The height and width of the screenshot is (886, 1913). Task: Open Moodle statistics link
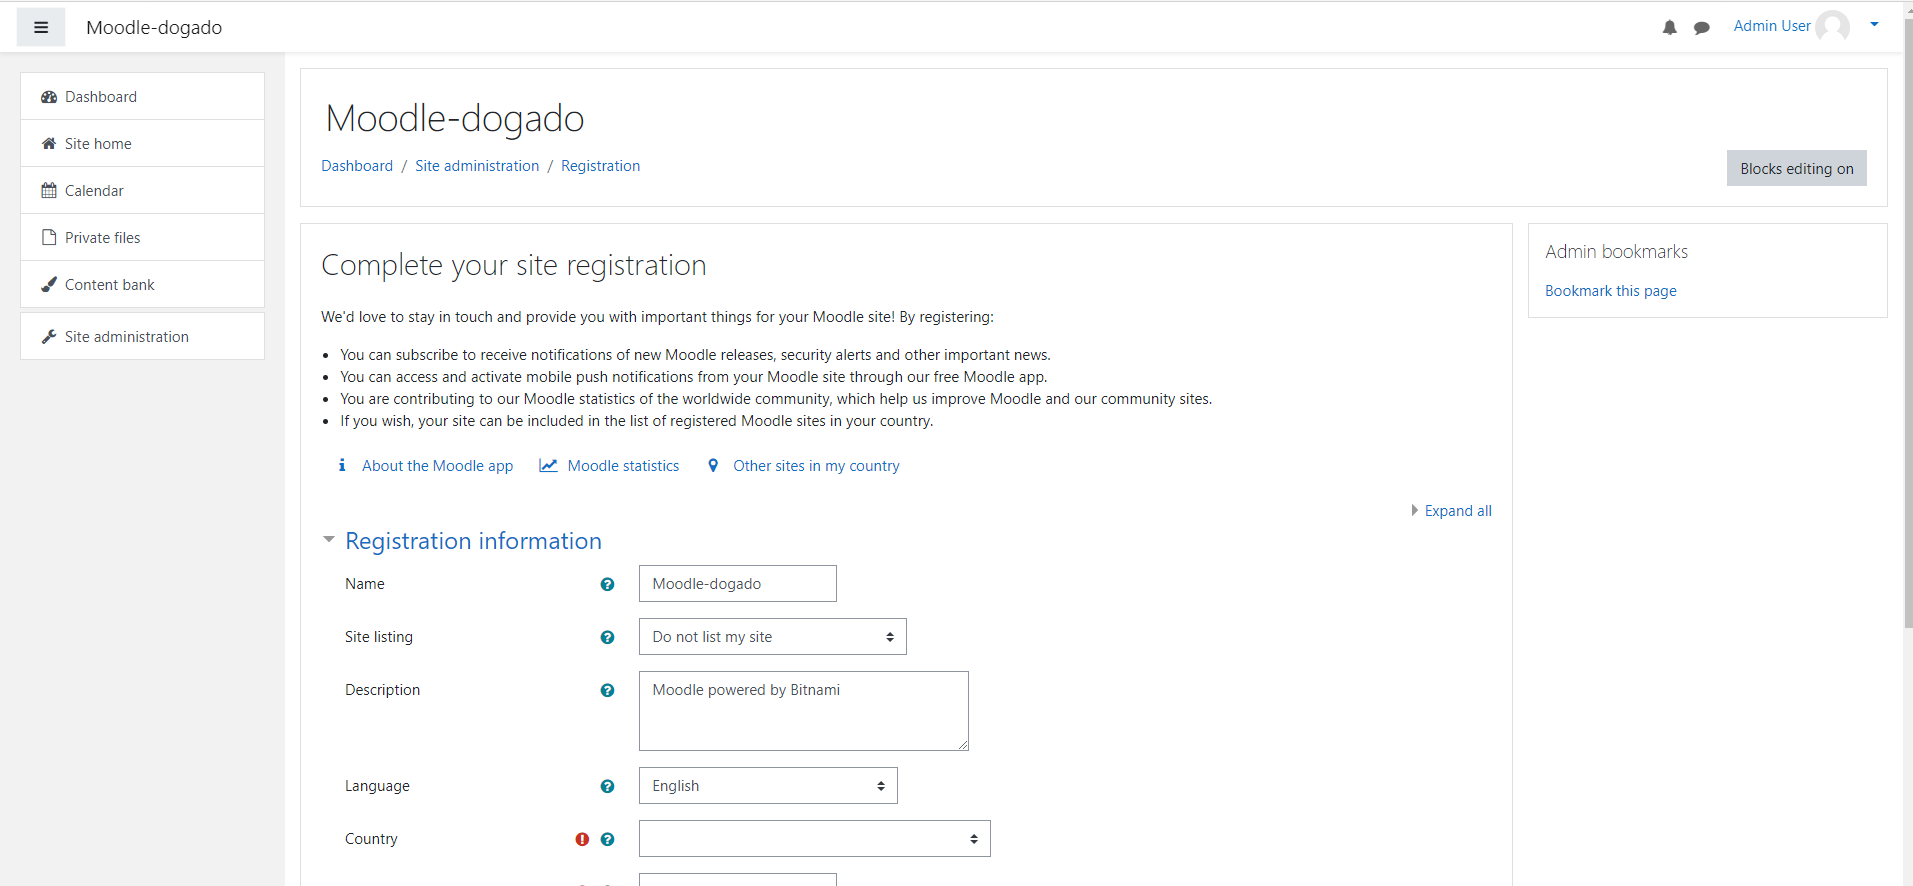pyautogui.click(x=623, y=466)
